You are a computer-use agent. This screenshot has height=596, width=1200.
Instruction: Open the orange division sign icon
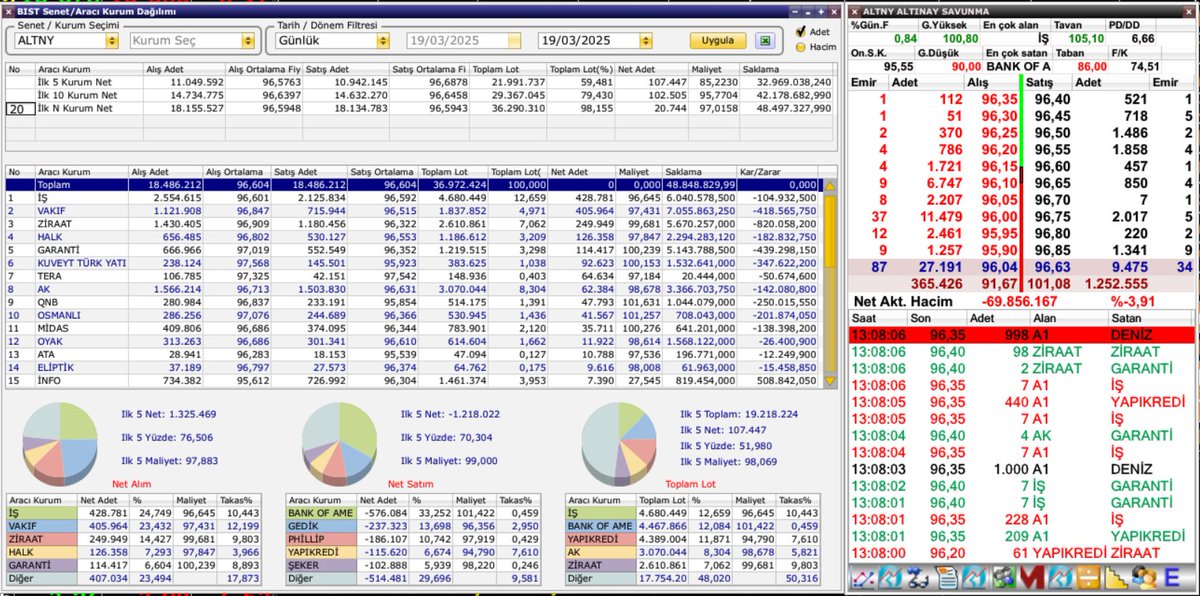point(1088,578)
